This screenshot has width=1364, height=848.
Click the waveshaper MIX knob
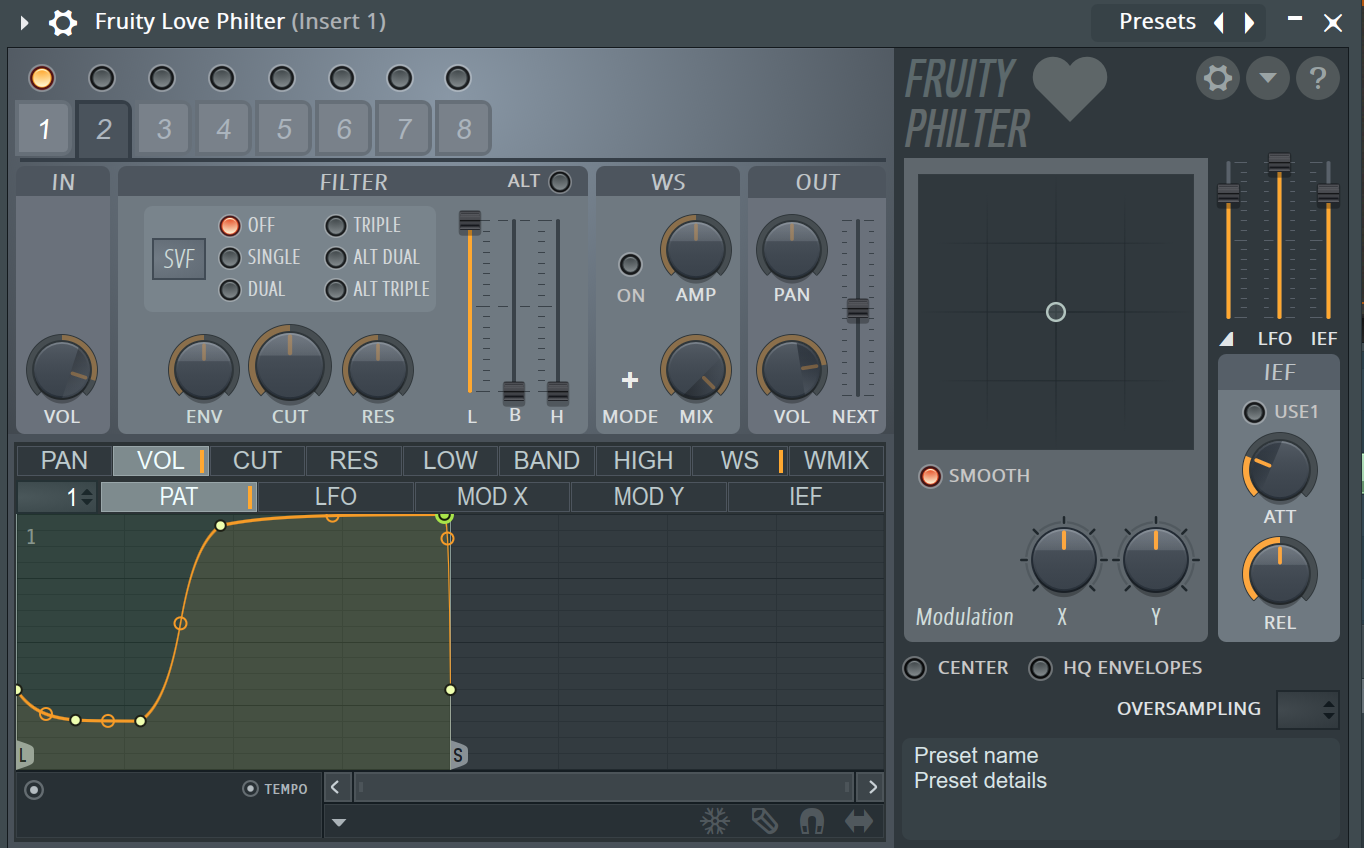click(x=695, y=369)
